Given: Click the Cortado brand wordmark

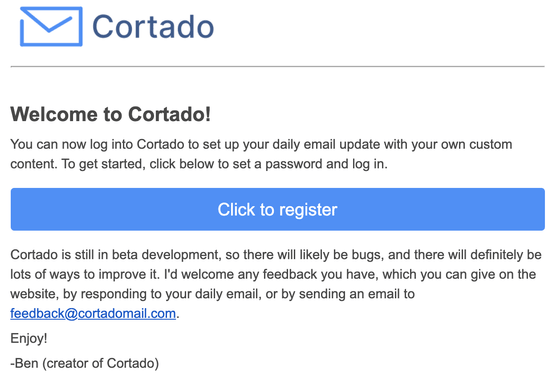Looking at the screenshot, I should click(153, 26).
